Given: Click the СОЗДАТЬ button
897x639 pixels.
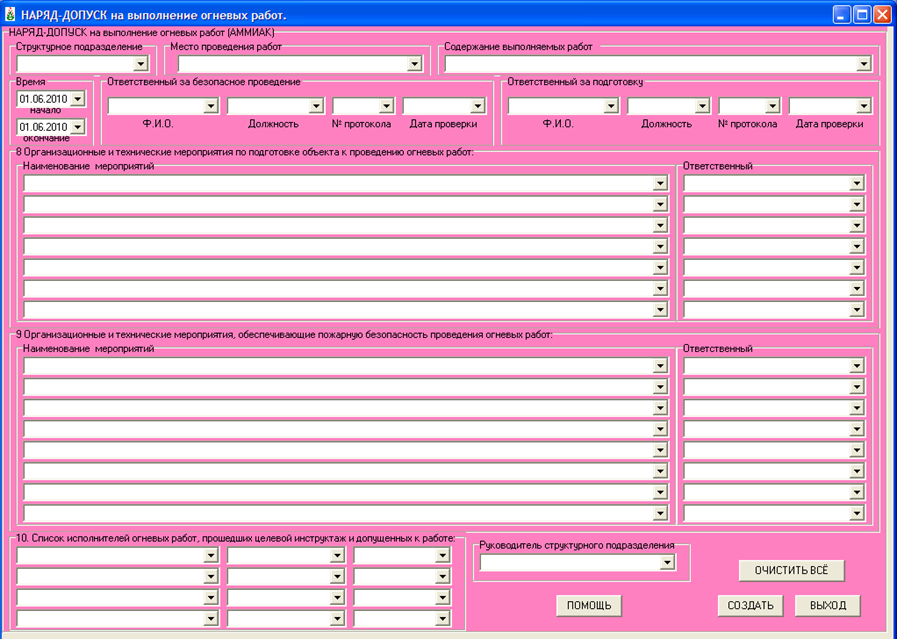Looking at the screenshot, I should coord(751,605).
